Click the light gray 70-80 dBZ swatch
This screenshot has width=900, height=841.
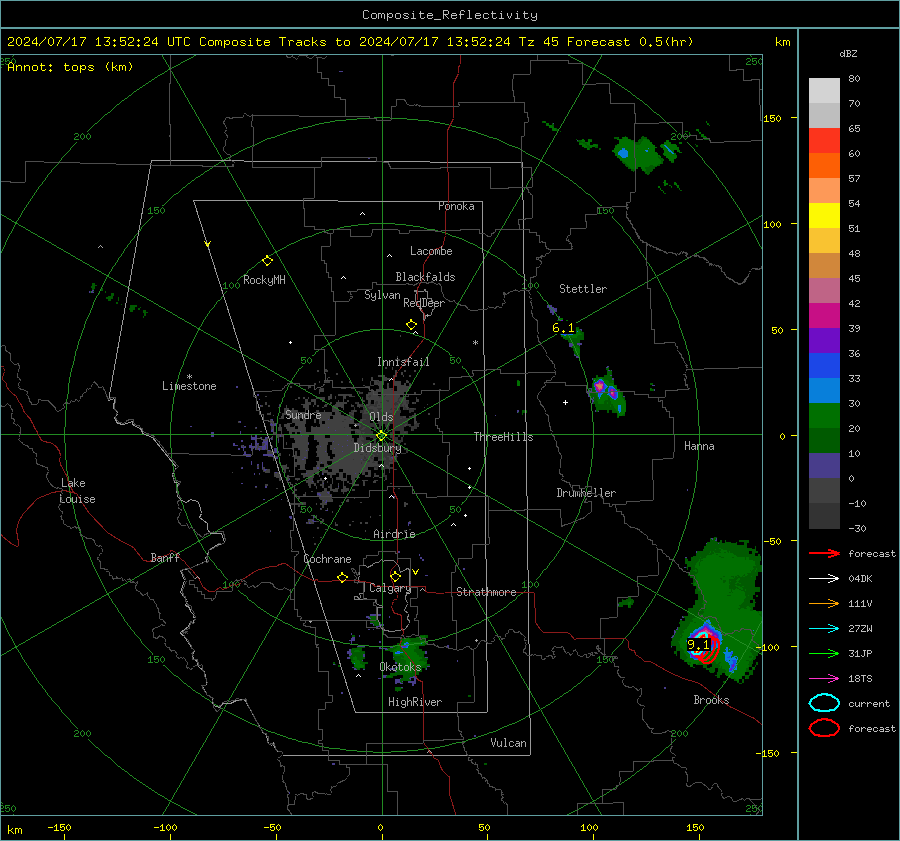[824, 90]
